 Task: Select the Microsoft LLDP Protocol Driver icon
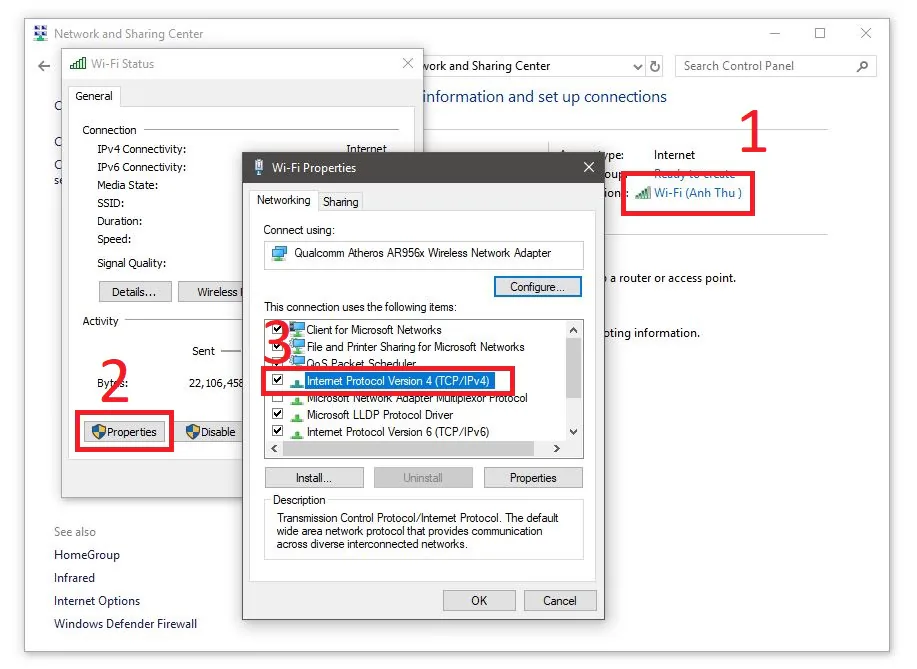point(297,416)
